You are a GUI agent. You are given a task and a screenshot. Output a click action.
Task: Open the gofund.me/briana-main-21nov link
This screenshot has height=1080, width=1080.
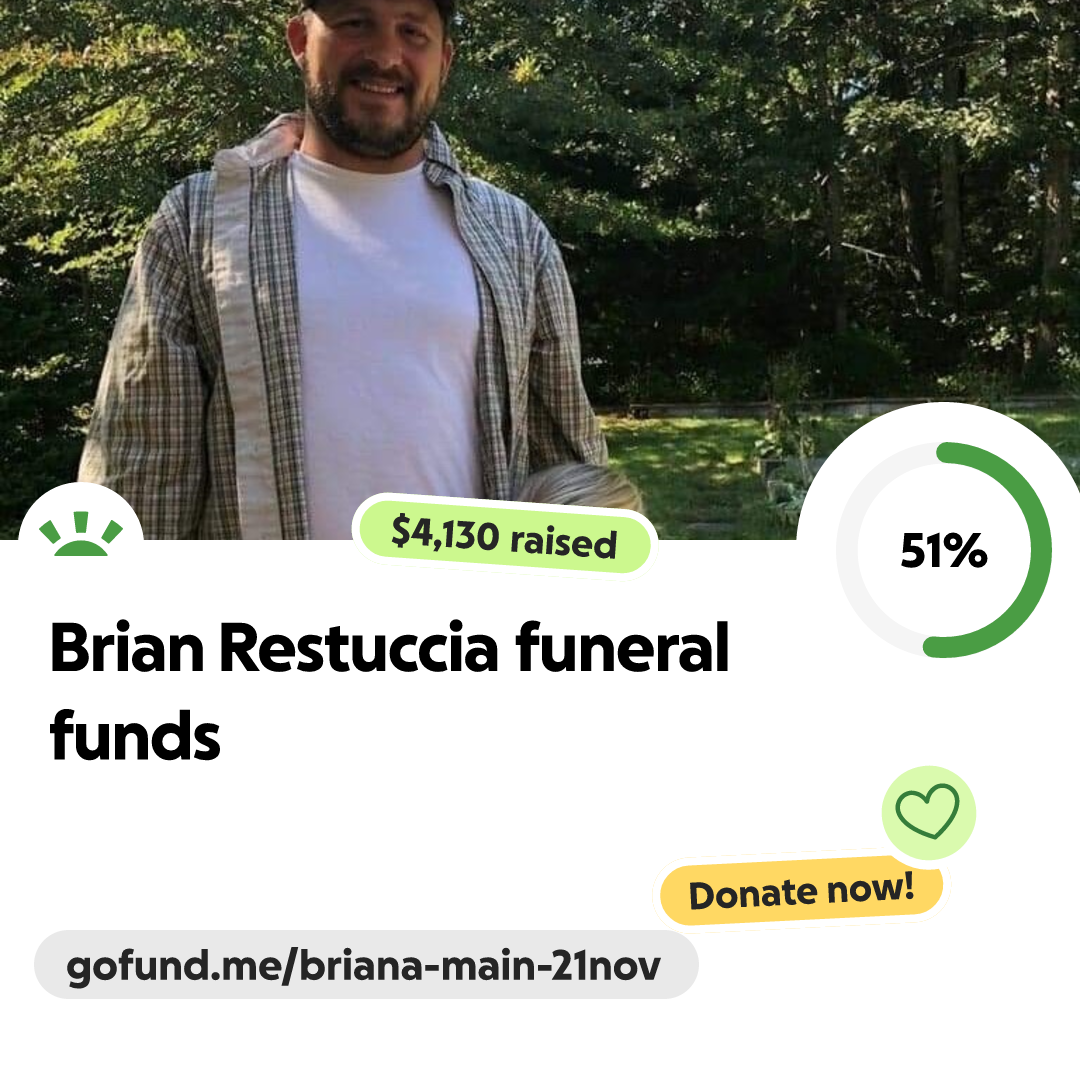363,966
